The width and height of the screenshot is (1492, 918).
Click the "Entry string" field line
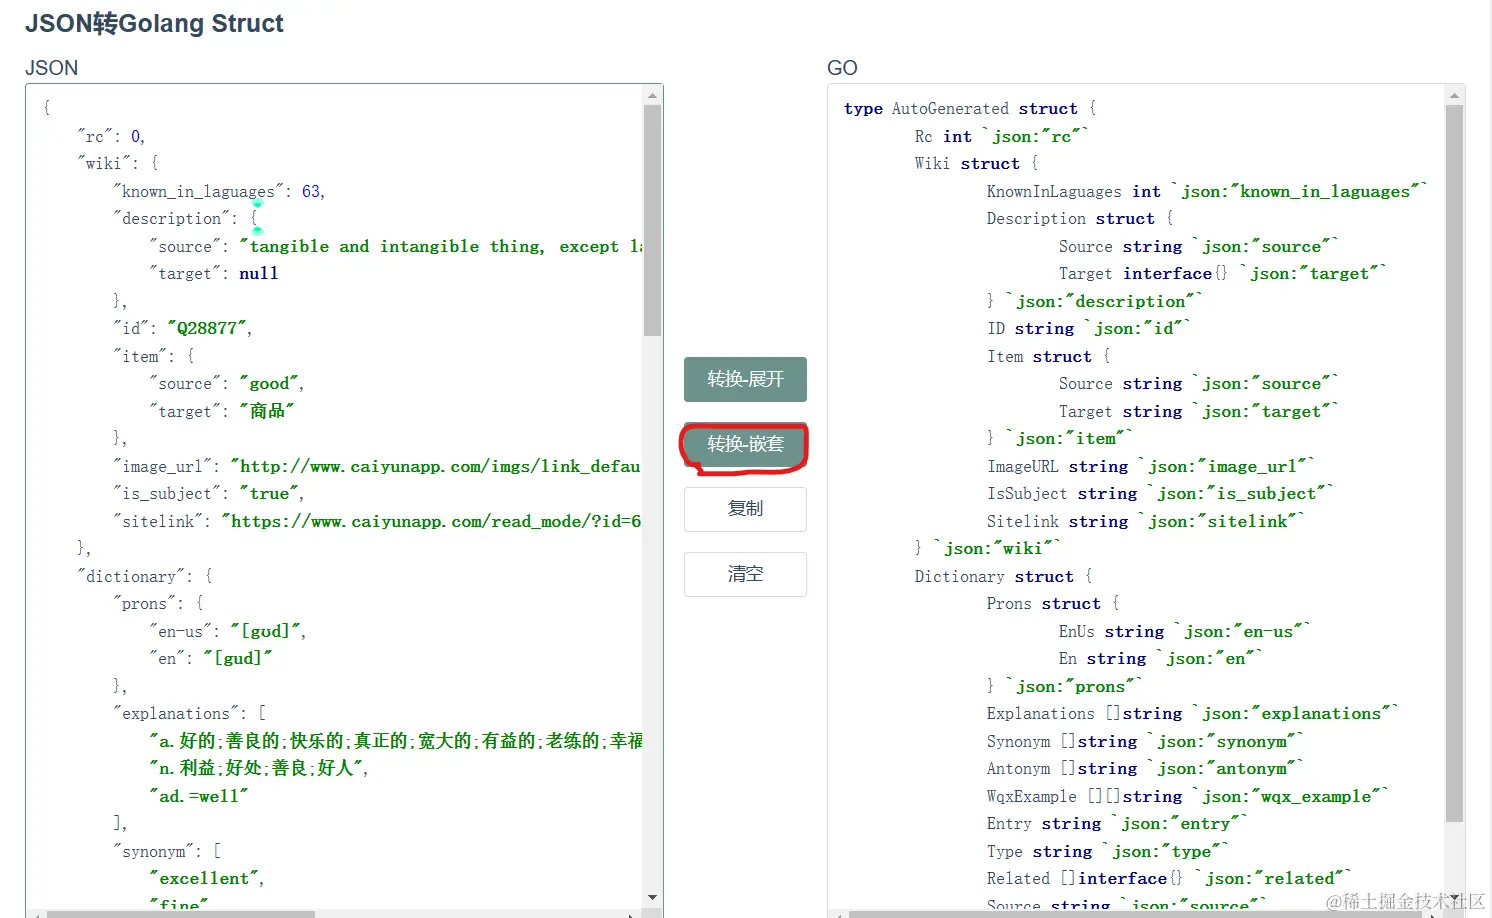coord(1118,823)
